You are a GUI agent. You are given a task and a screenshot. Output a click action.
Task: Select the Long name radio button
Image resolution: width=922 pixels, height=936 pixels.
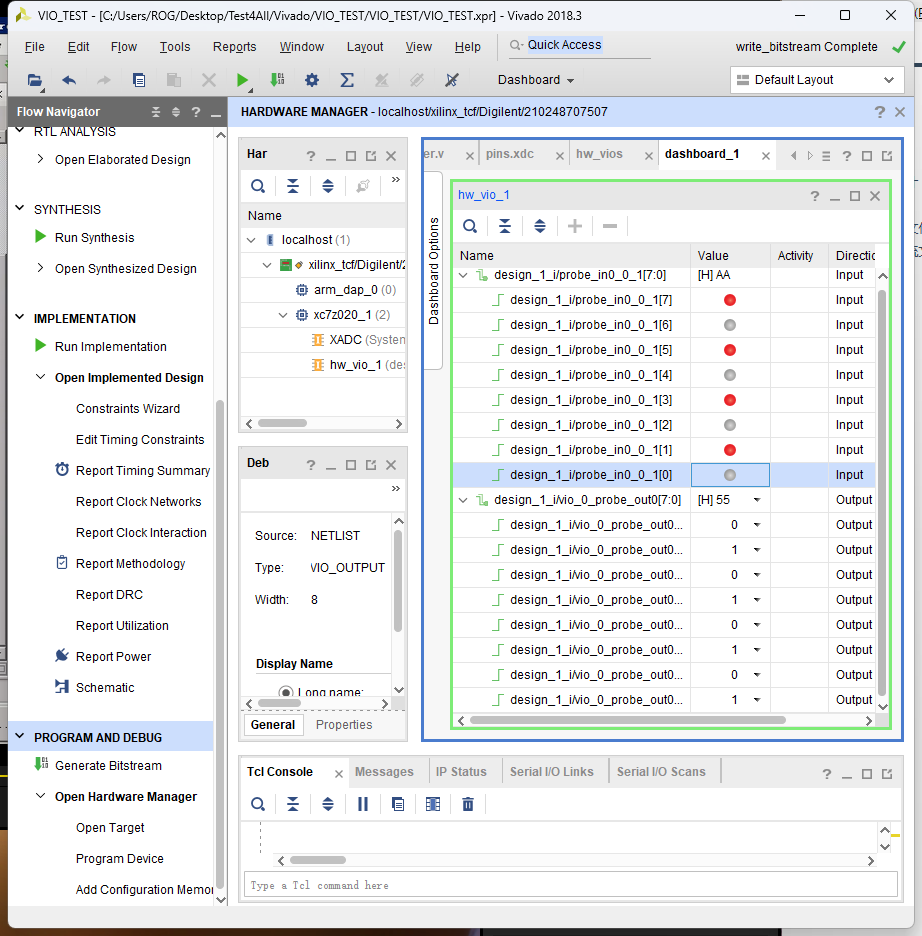pos(286,692)
